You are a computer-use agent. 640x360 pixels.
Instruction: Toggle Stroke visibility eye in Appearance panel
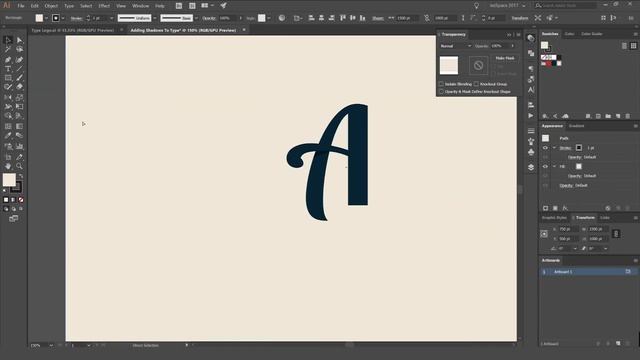click(545, 148)
